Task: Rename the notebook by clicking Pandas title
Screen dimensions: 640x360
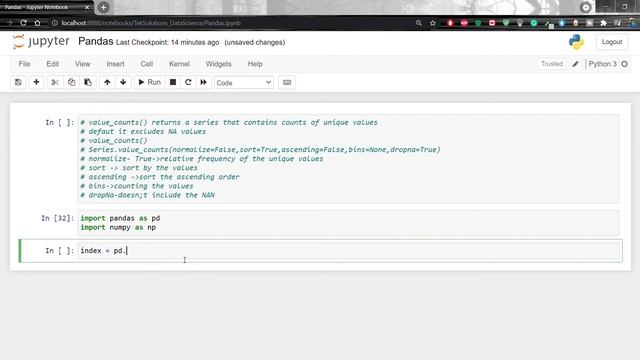Action: click(x=96, y=42)
